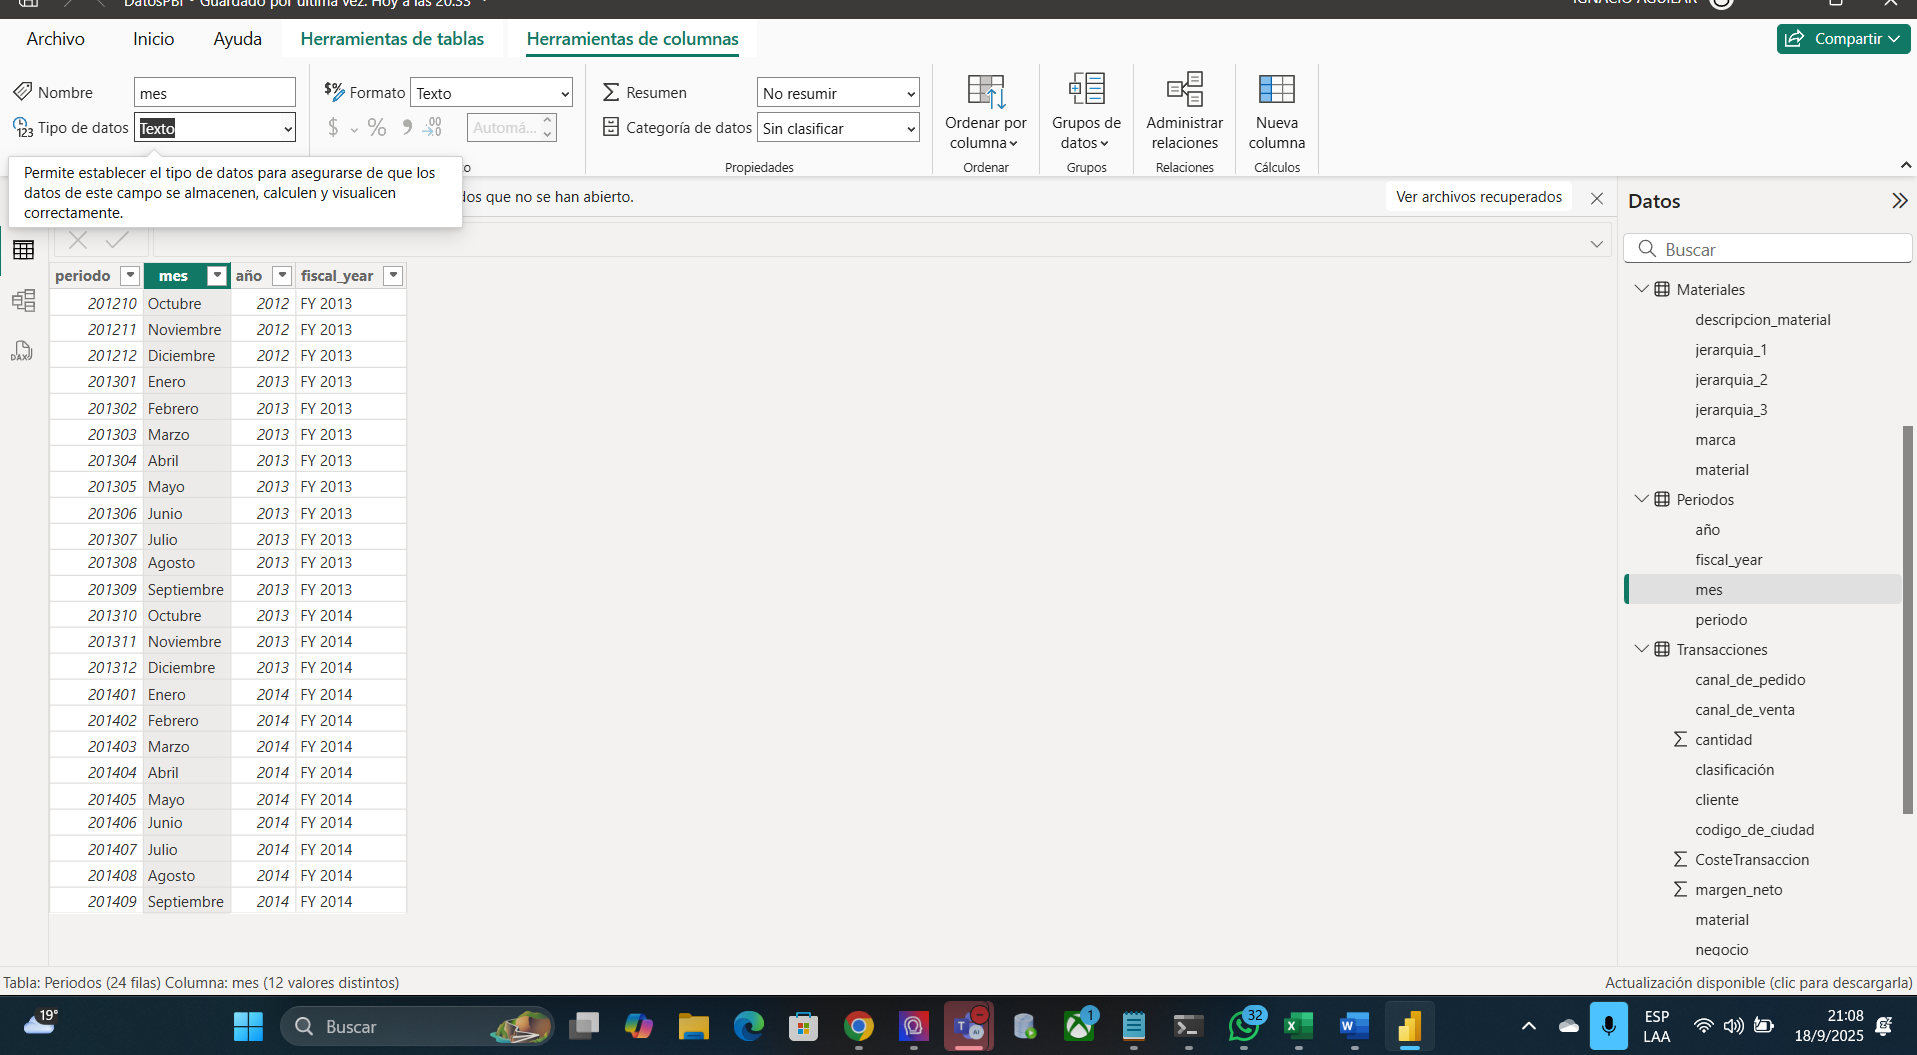Switch to table view in left sidebar
This screenshot has height=1055, width=1917.
point(24,250)
